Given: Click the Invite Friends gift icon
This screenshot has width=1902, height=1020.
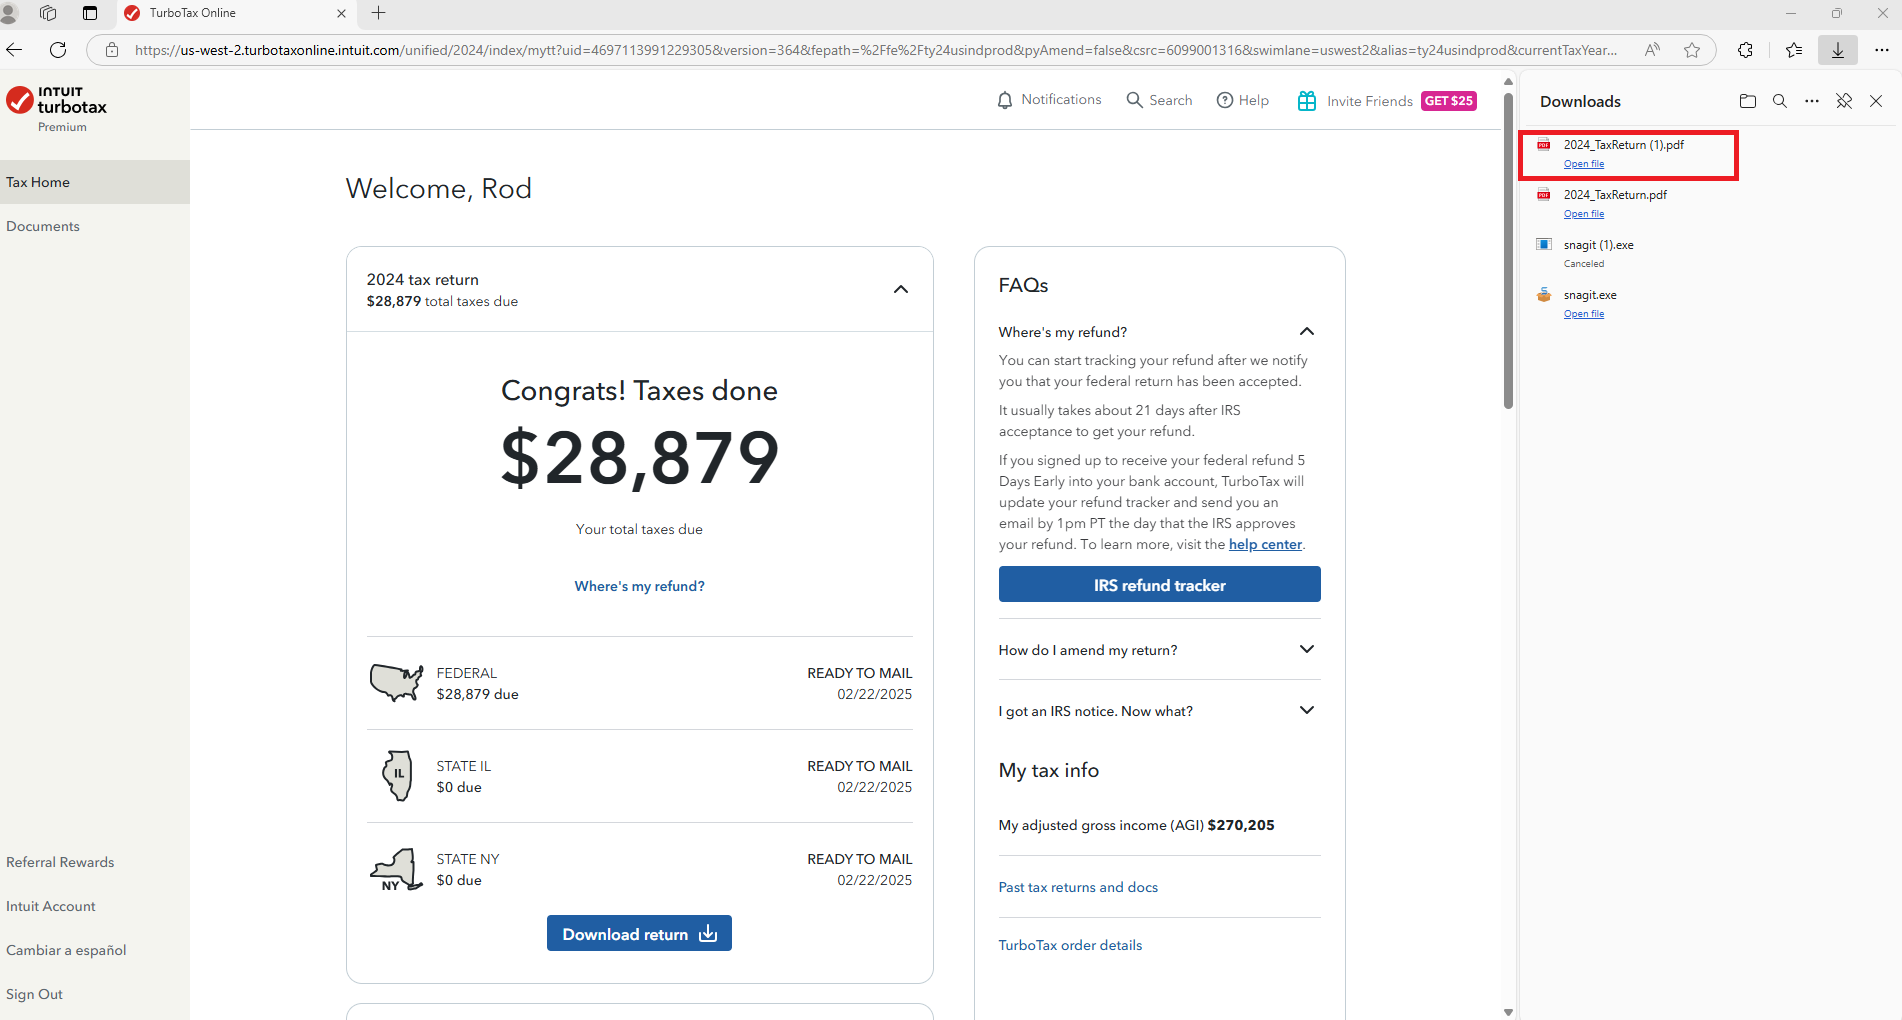Looking at the screenshot, I should point(1306,101).
